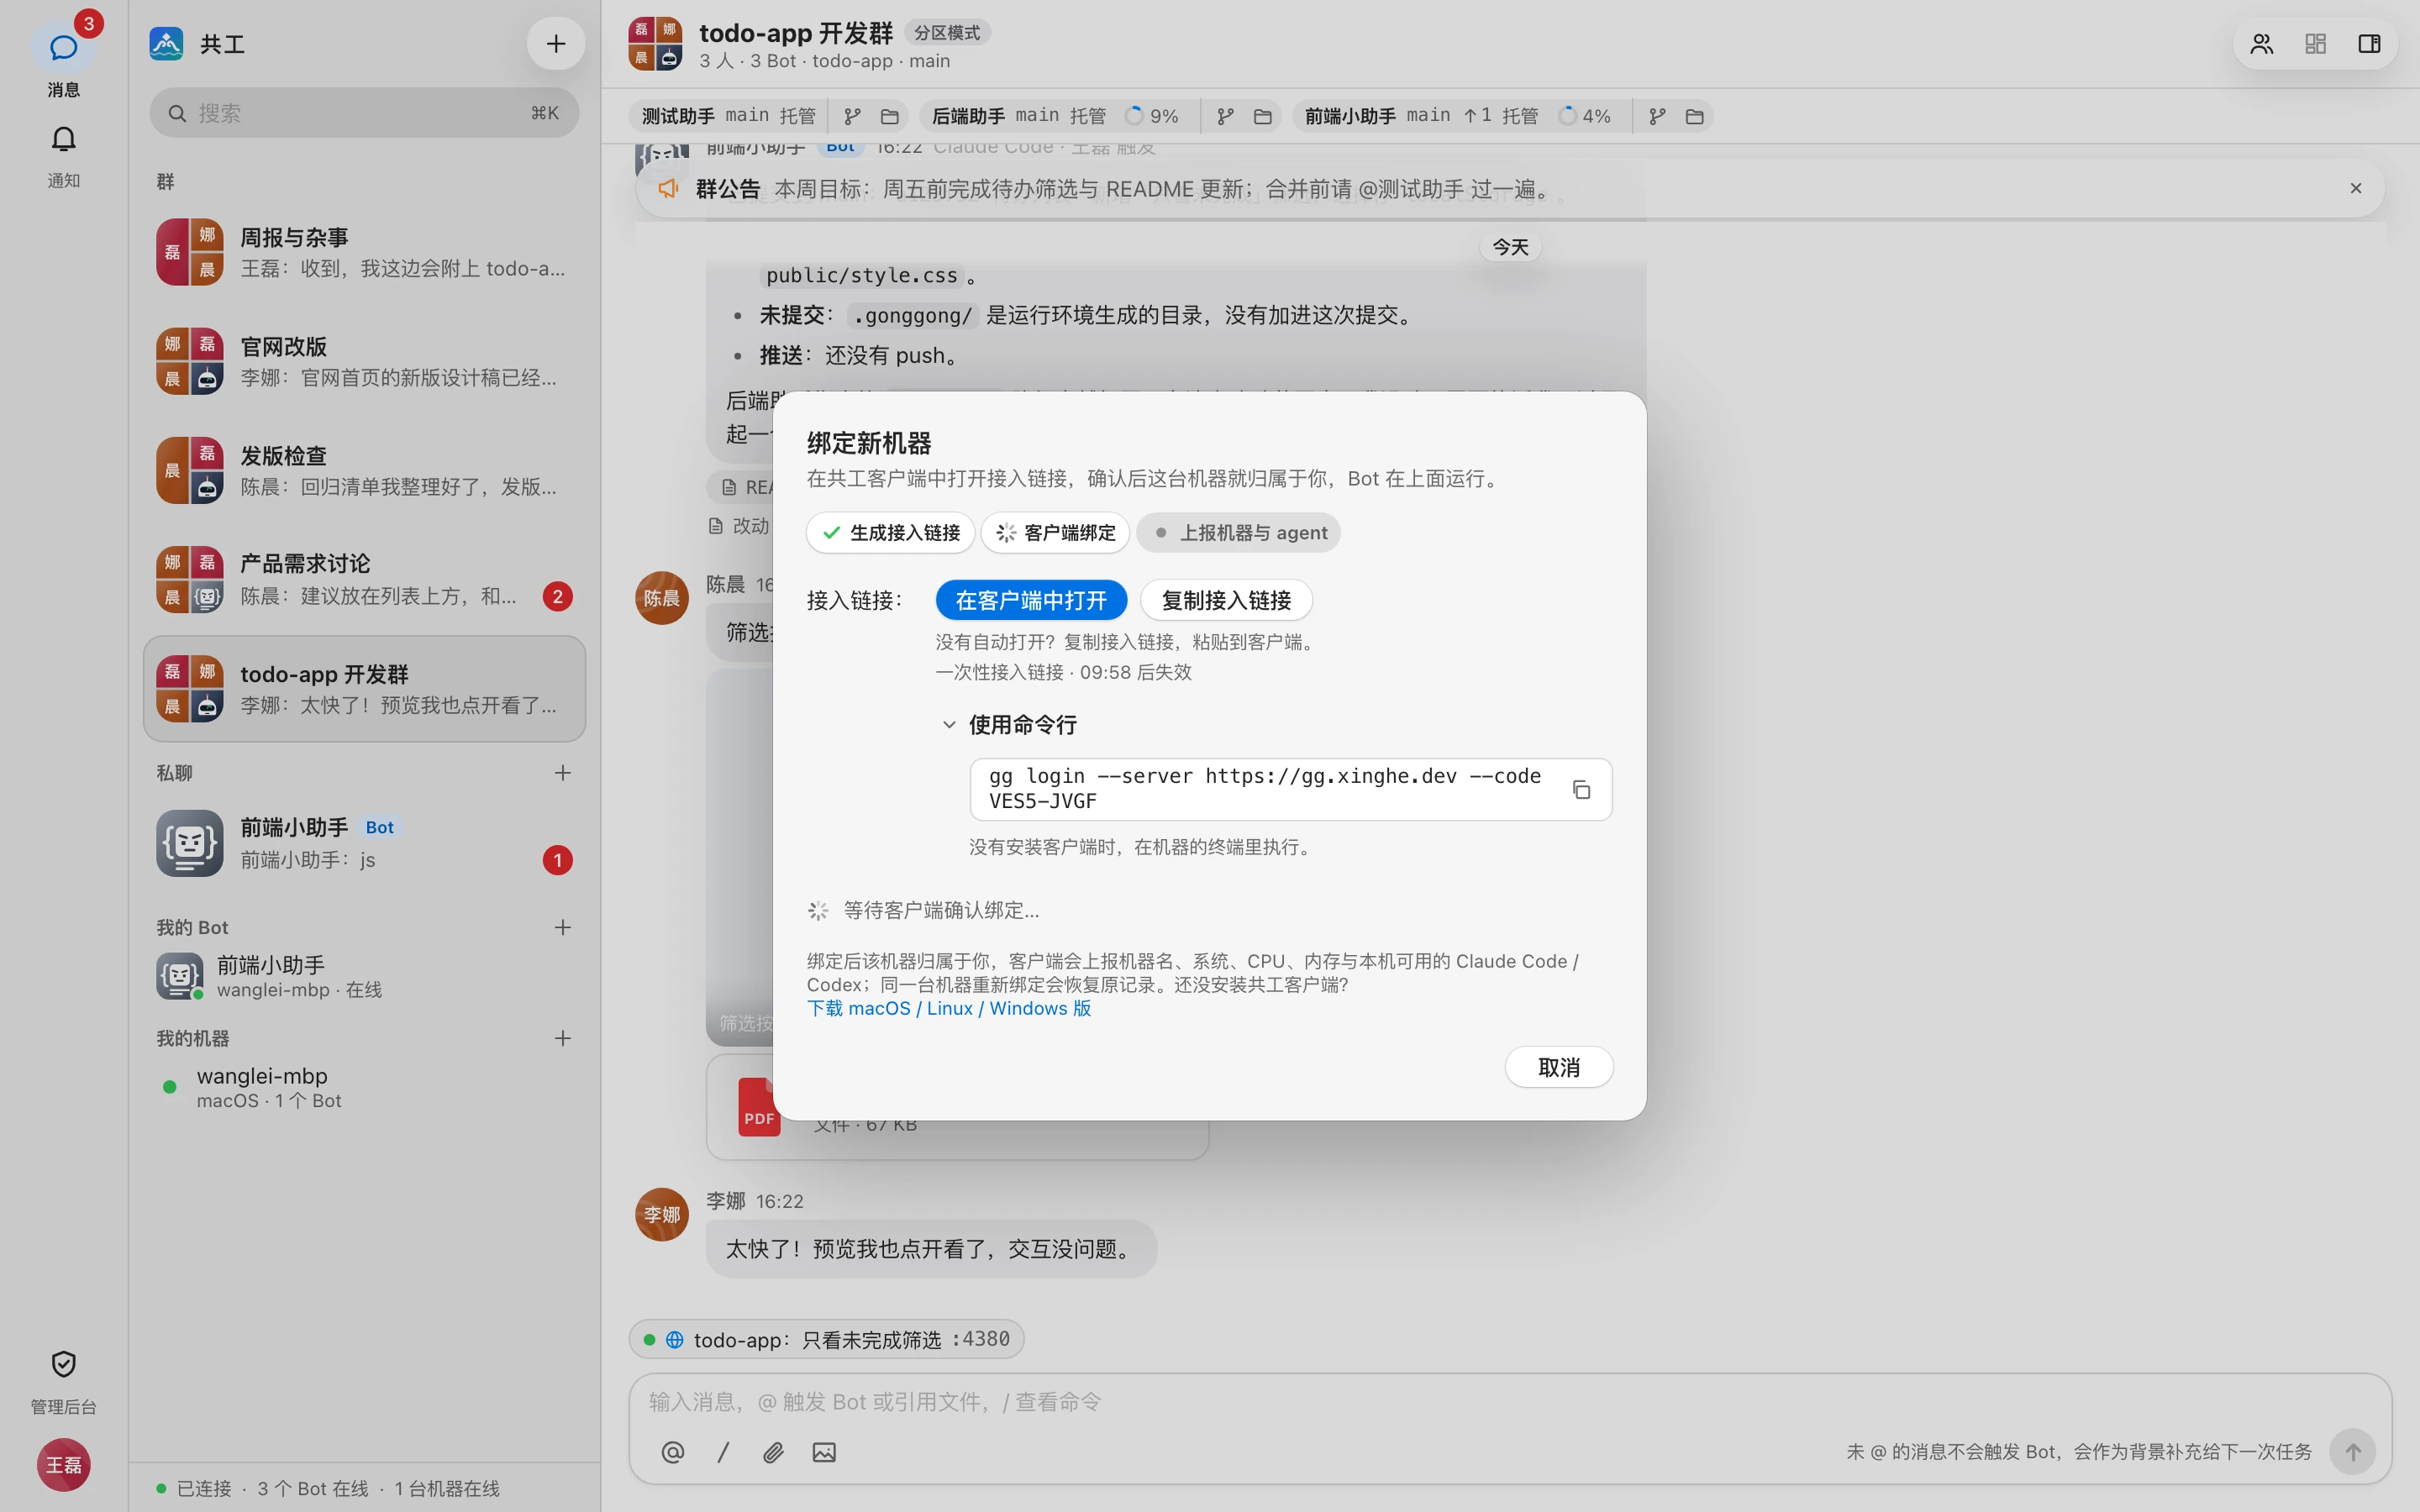Toggle the right side panel icon
Image resolution: width=2420 pixels, height=1512 pixels.
pos(2369,44)
